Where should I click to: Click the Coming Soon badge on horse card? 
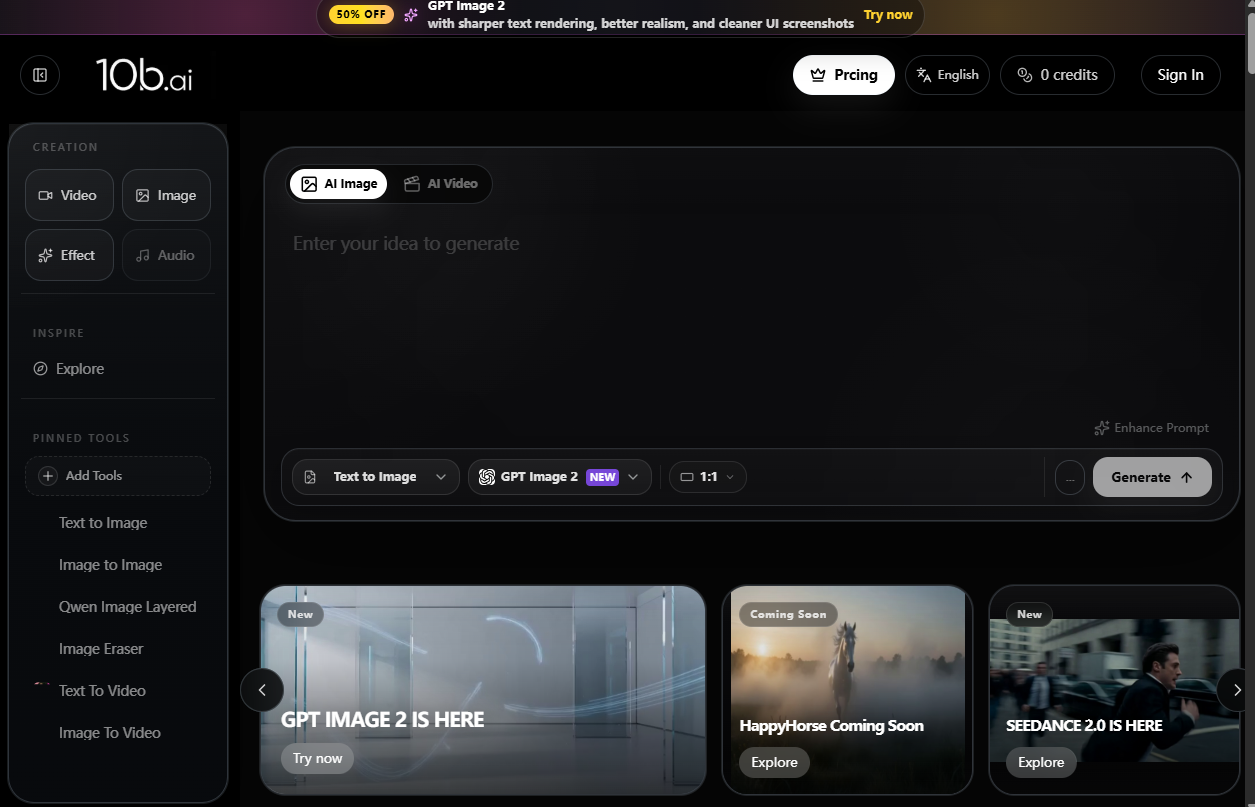[x=789, y=615]
